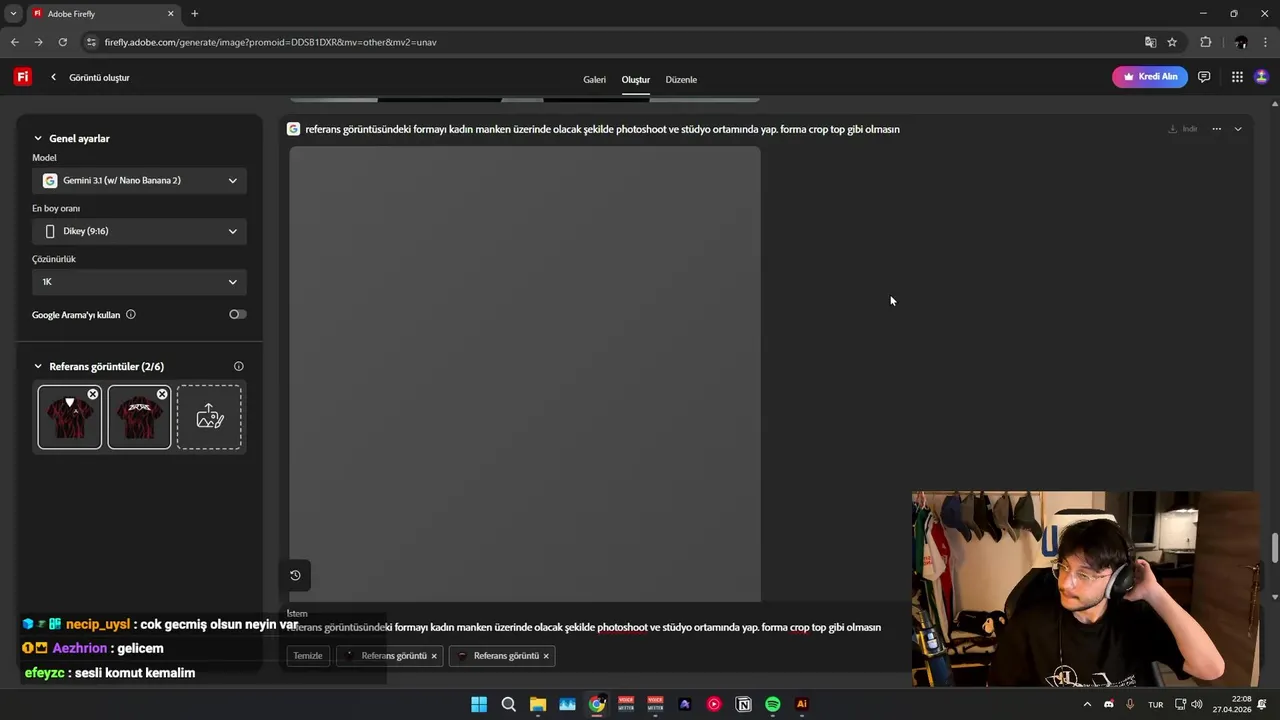The width and height of the screenshot is (1280, 720).
Task: Collapse the prompt result with the chevron
Action: (1238, 129)
